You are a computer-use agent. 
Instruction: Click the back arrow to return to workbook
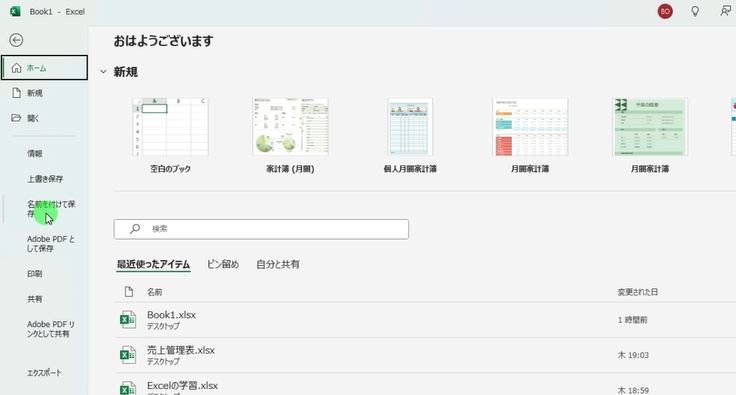pyautogui.click(x=16, y=40)
